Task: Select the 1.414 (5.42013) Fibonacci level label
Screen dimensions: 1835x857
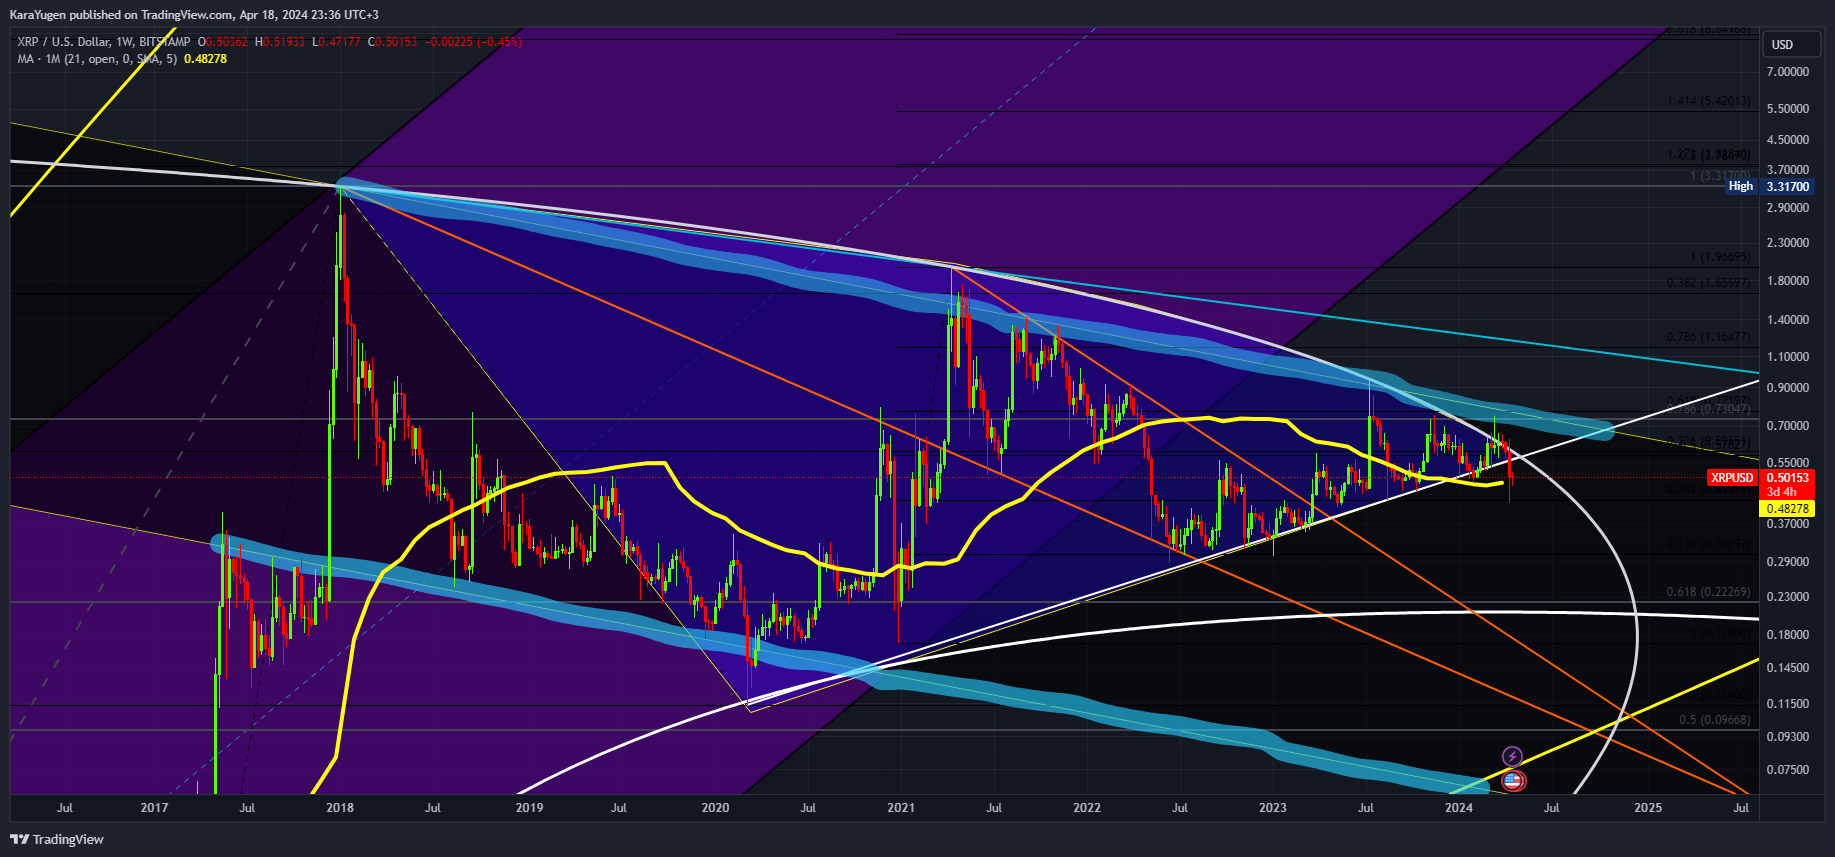Action: [1708, 101]
